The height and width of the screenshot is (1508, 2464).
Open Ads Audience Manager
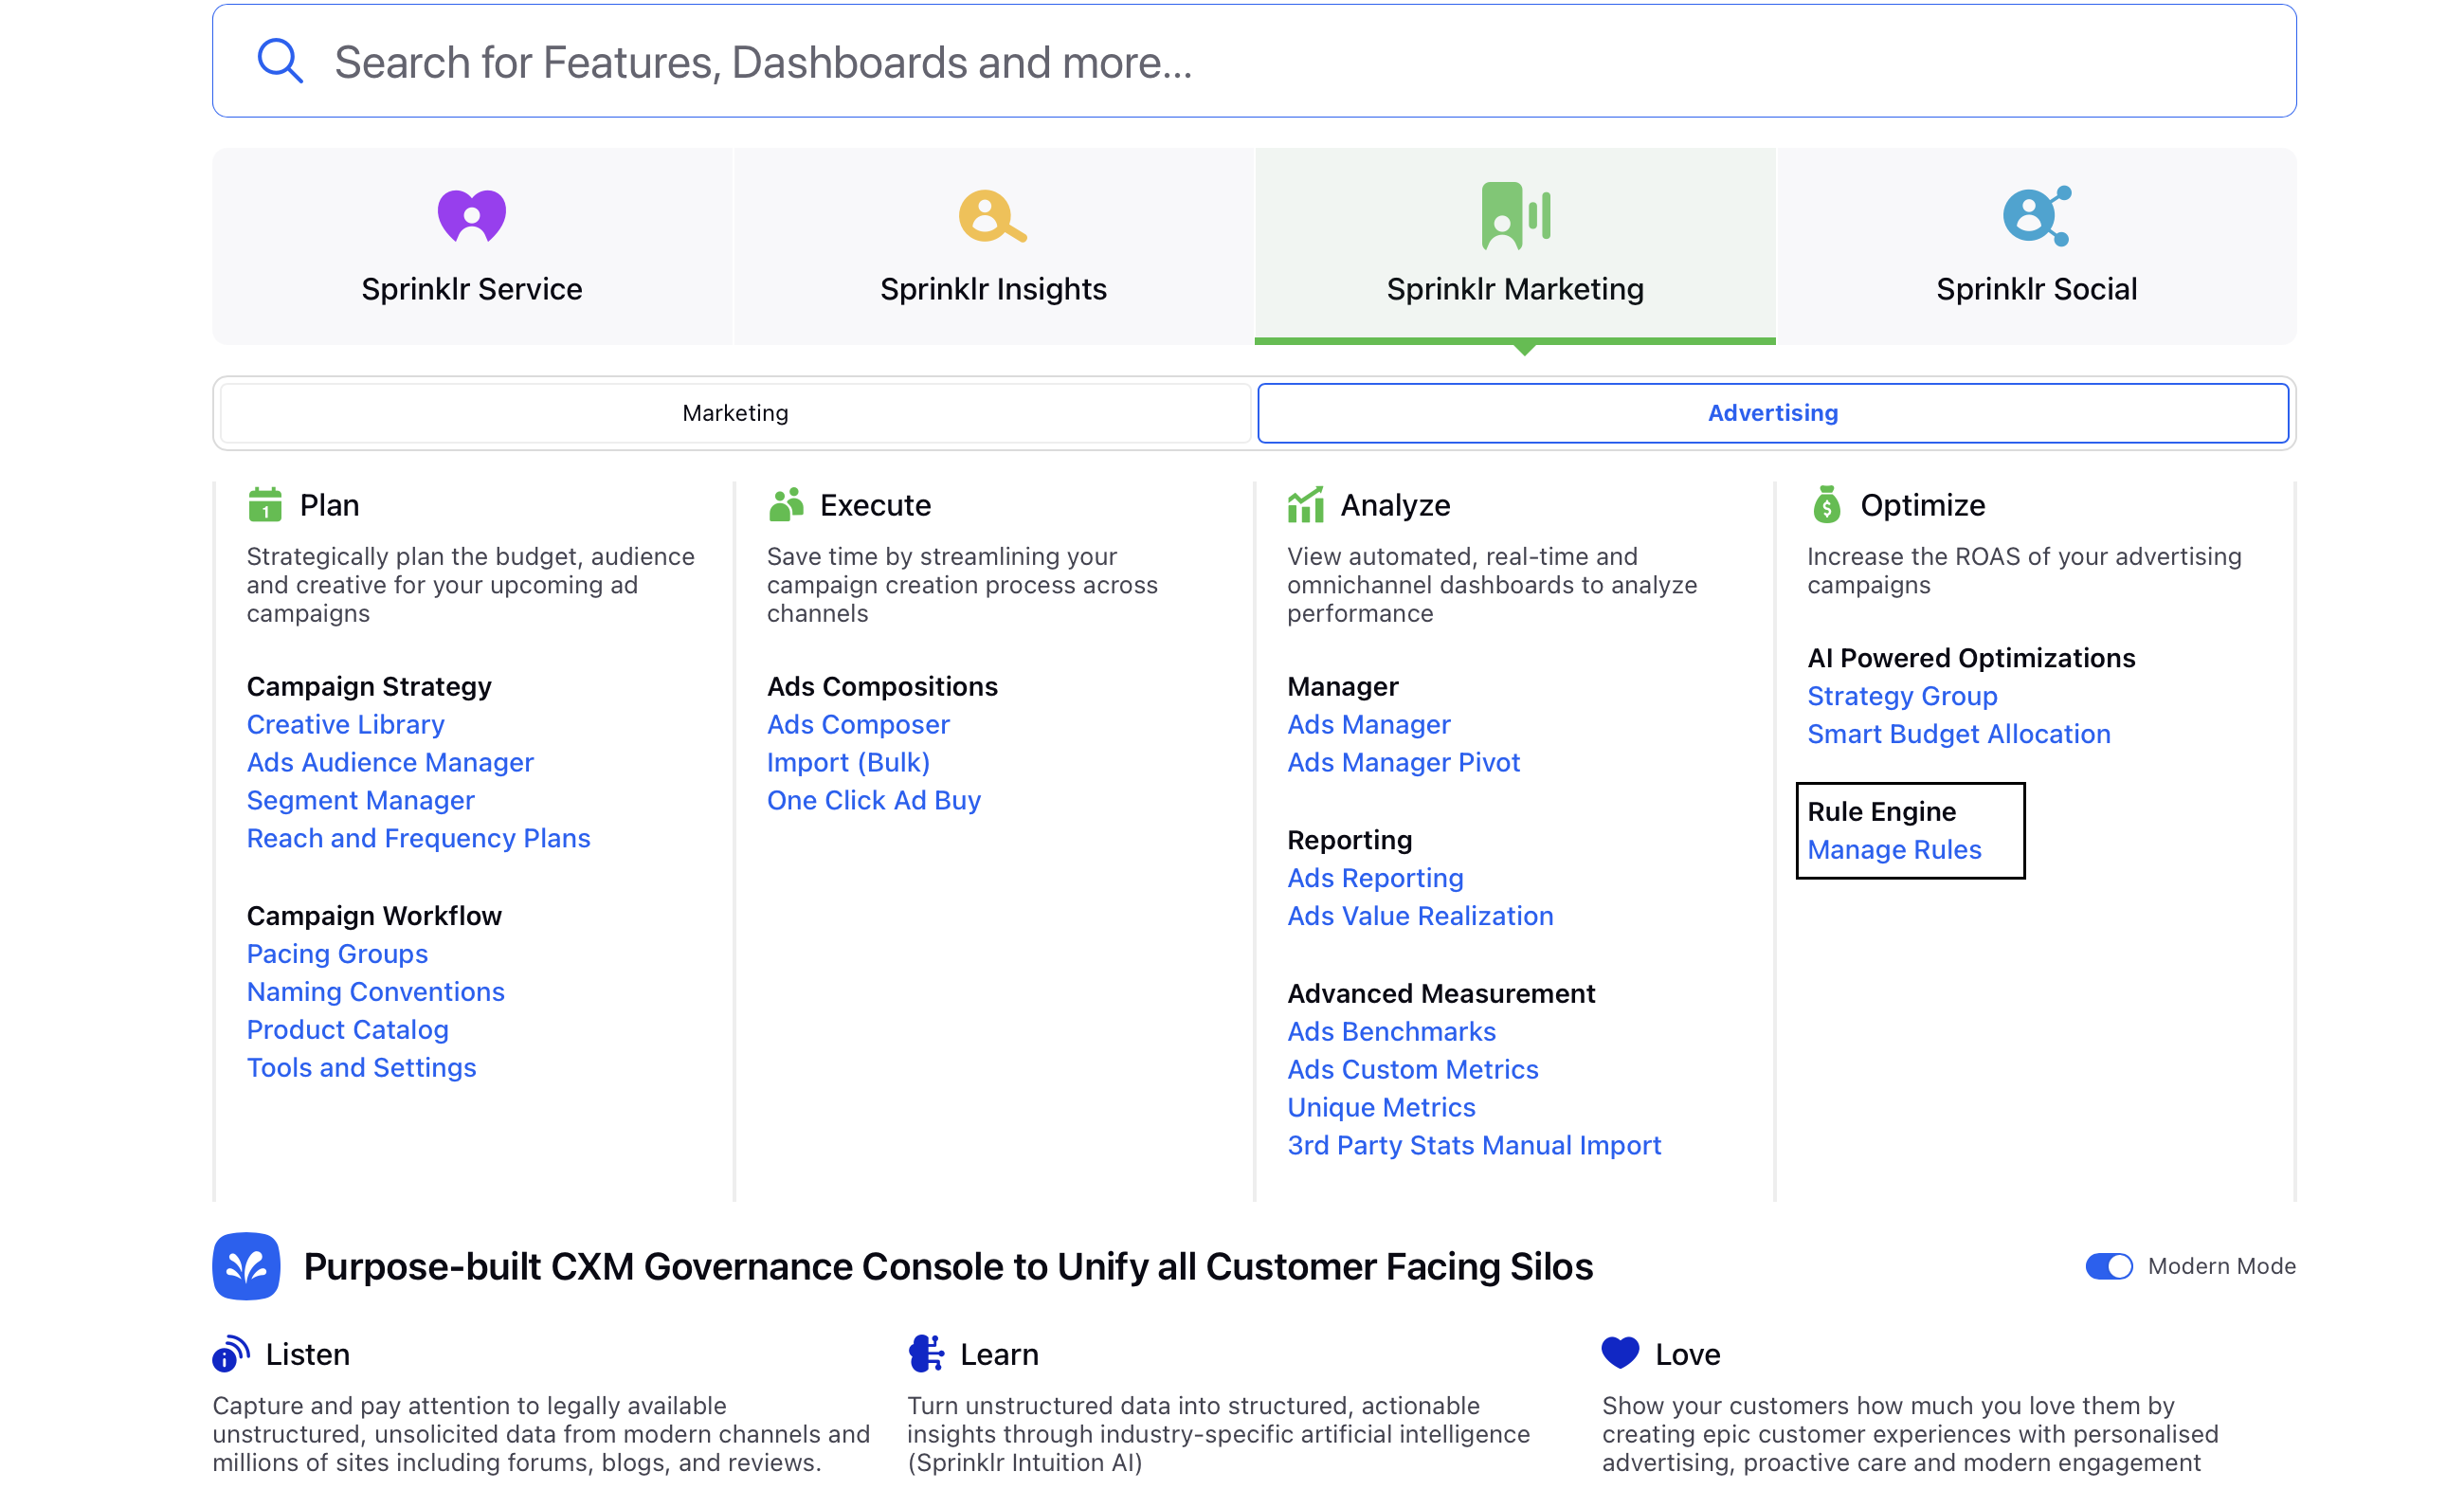click(x=390, y=762)
